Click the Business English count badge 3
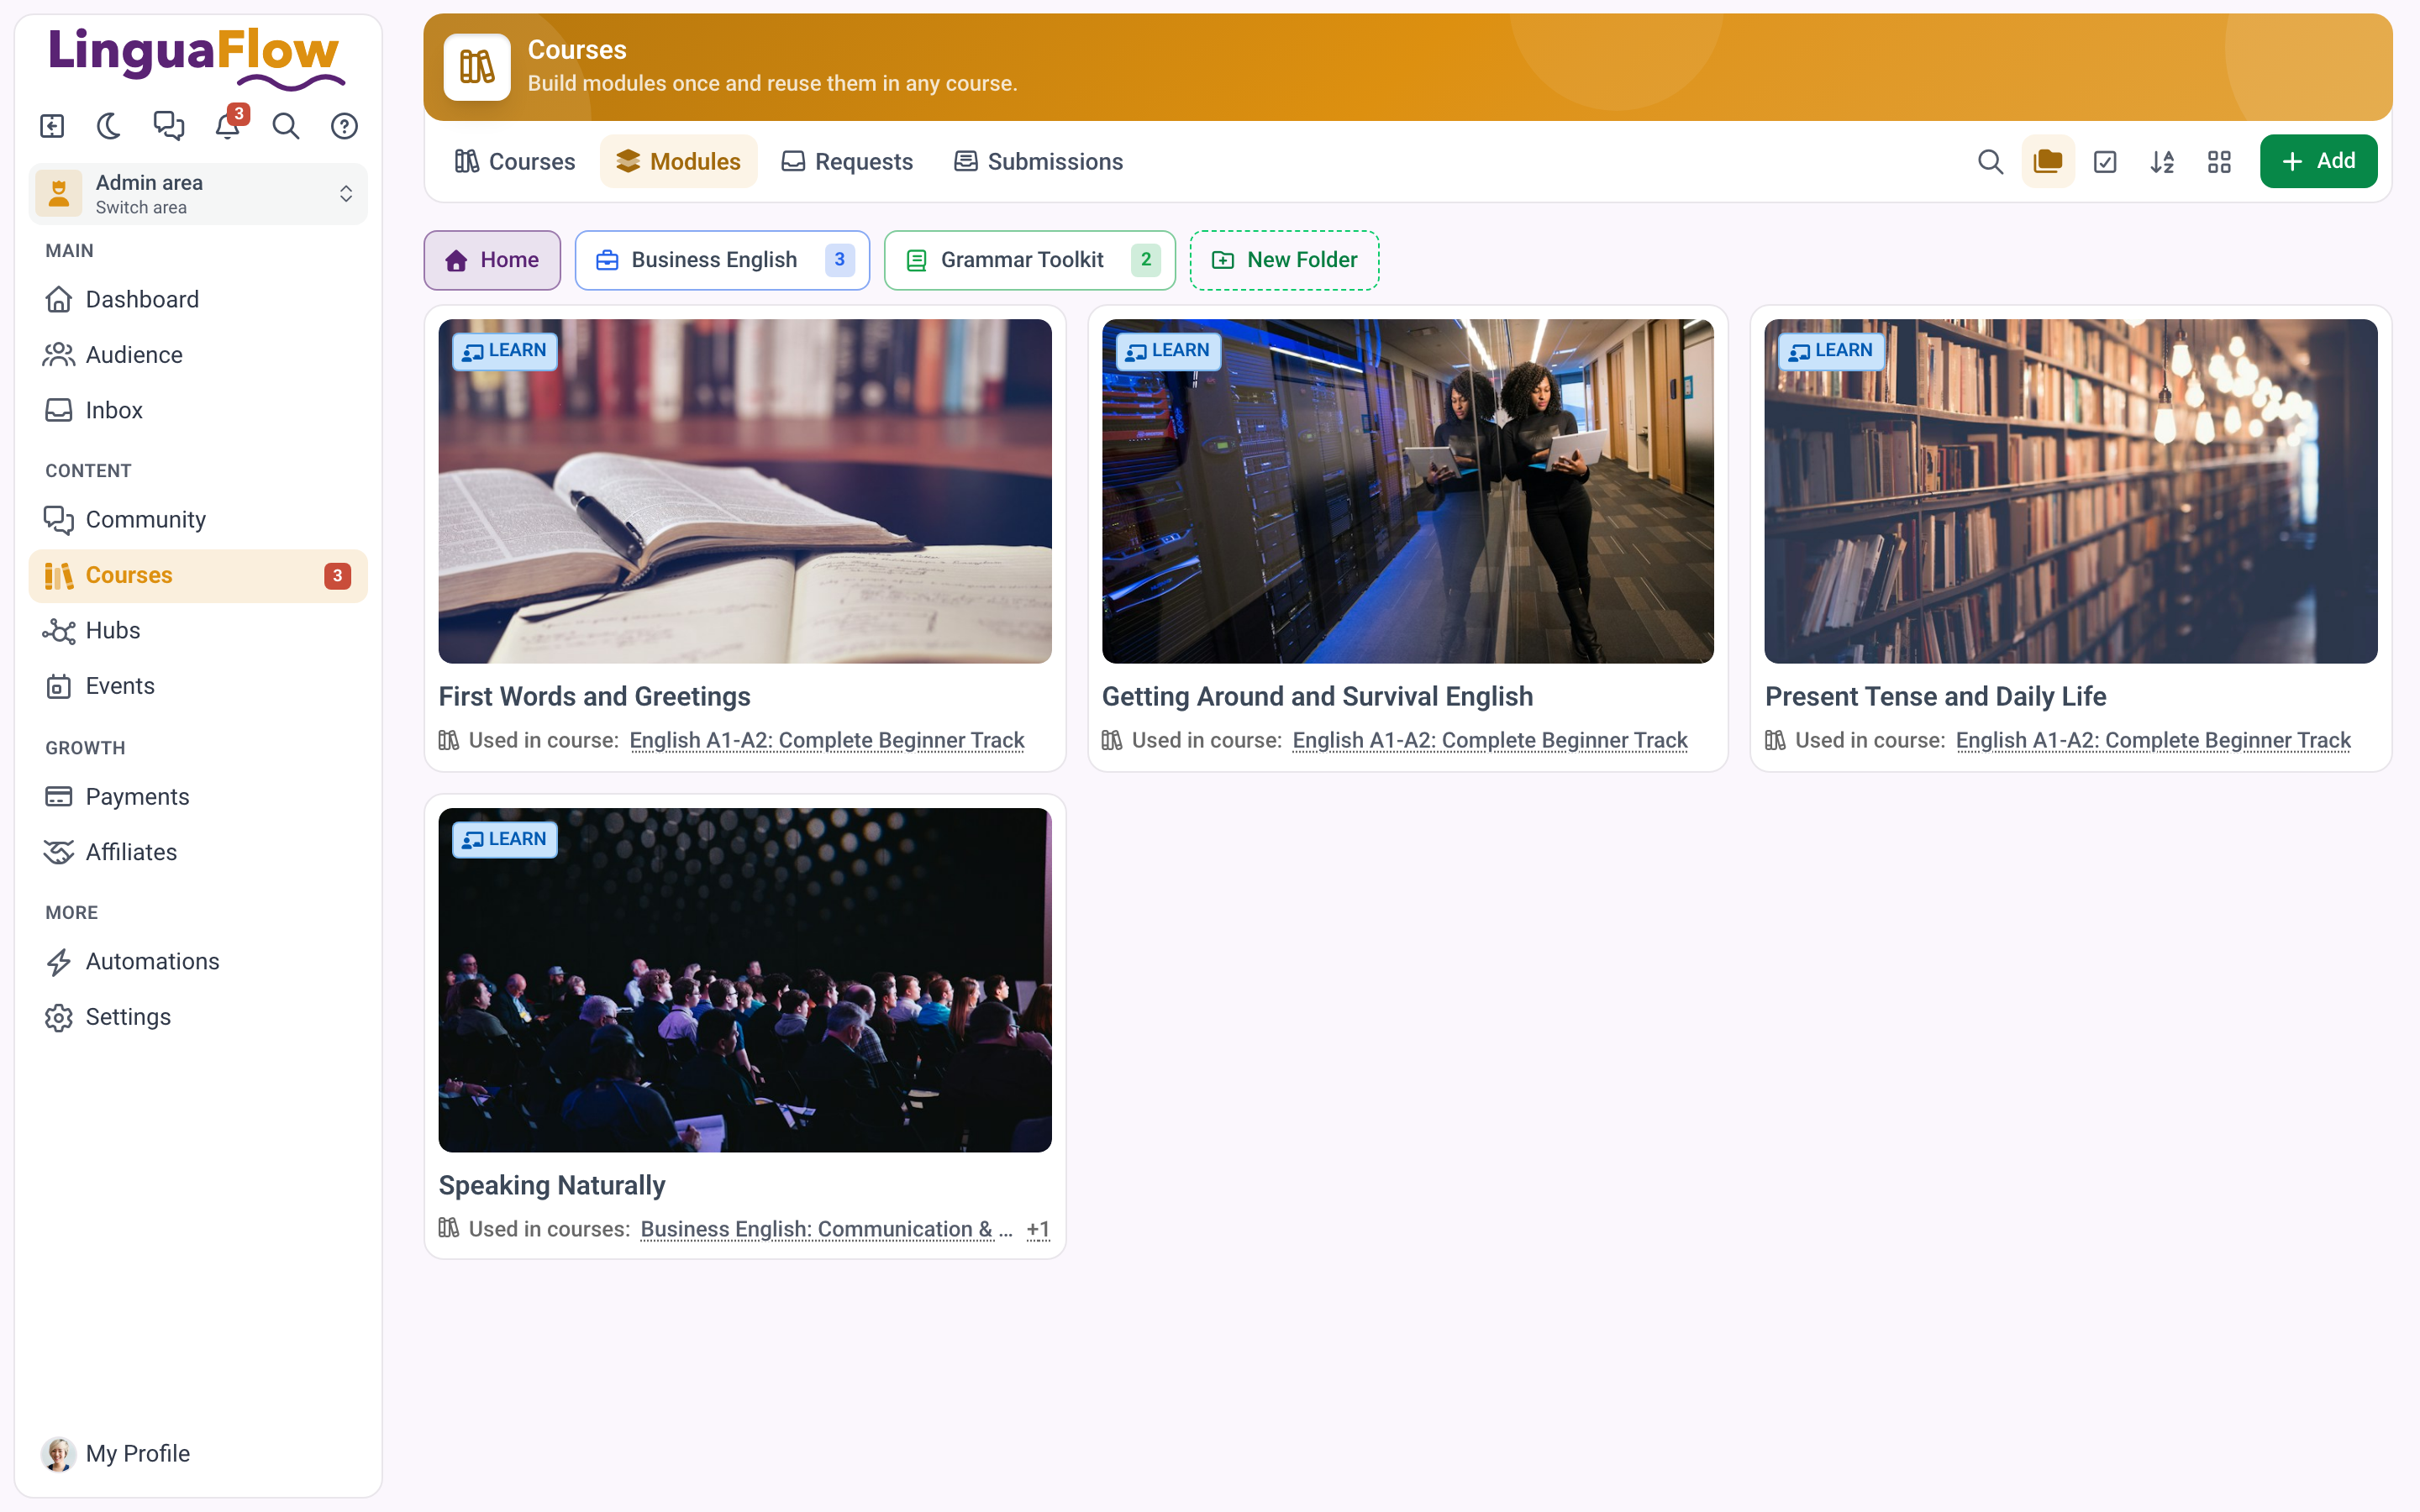The height and width of the screenshot is (1512, 2420). (840, 260)
